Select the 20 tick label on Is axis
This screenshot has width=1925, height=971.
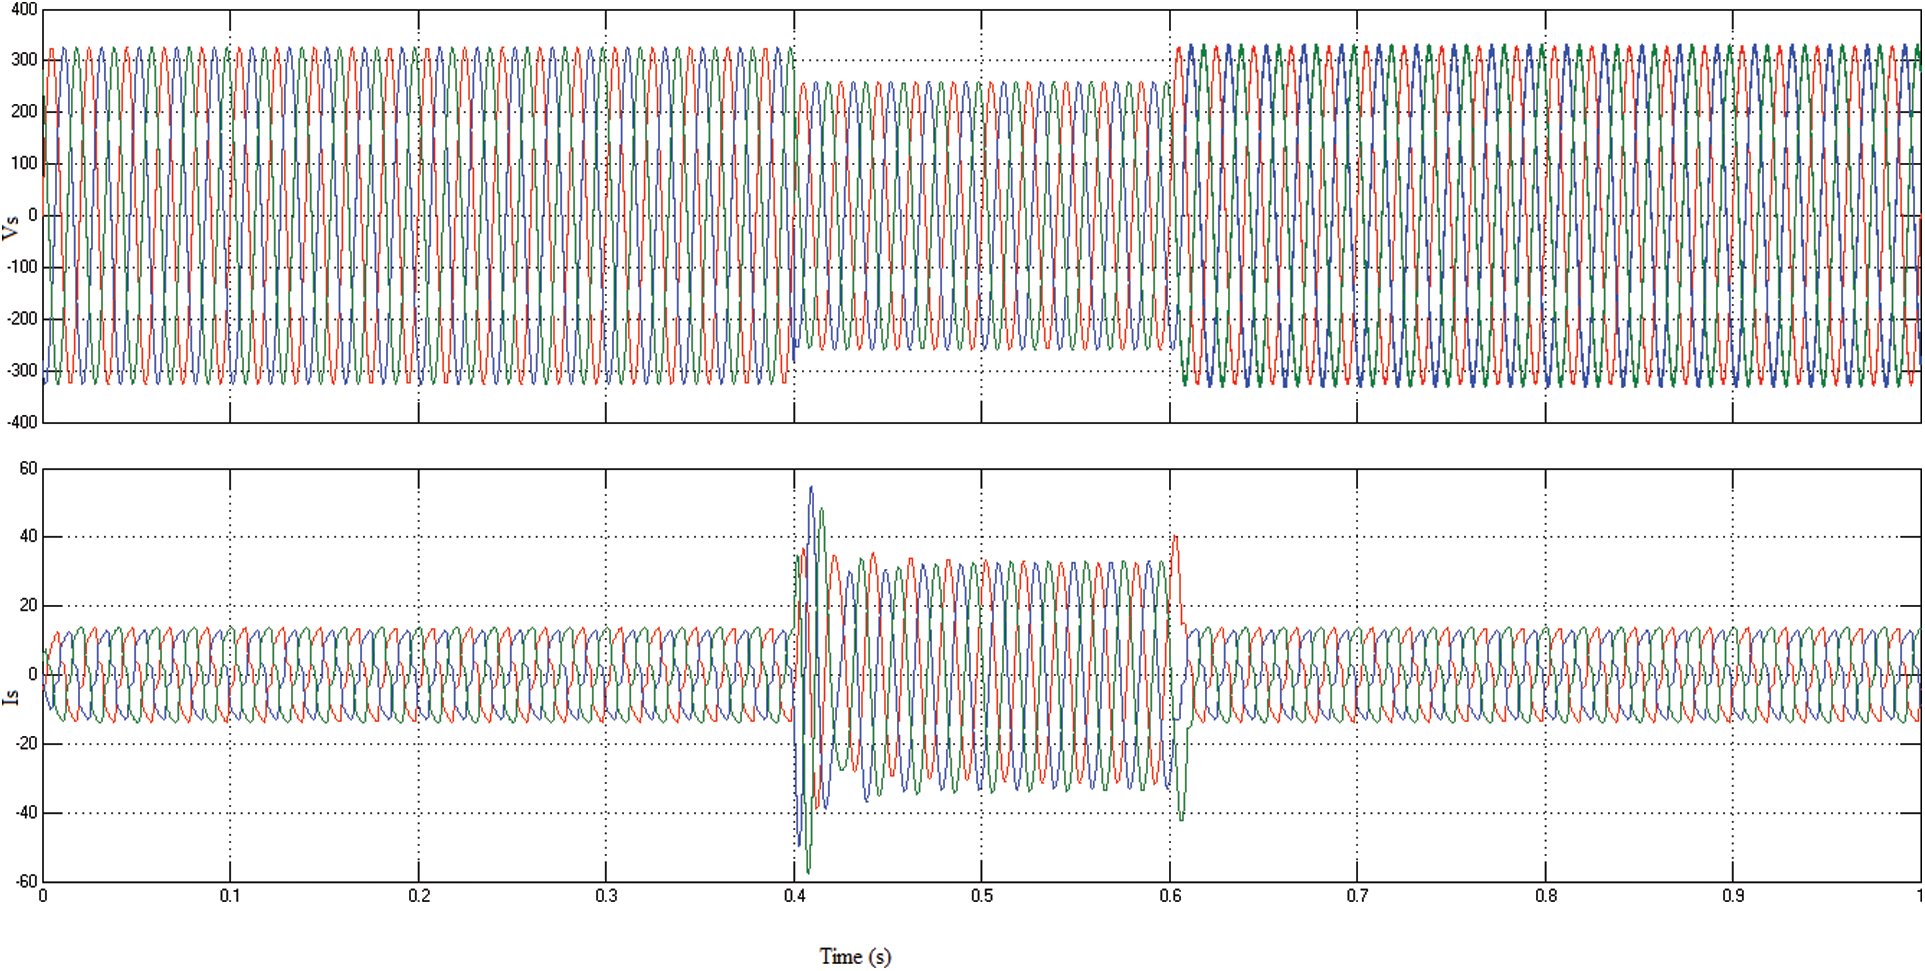(x=28, y=606)
